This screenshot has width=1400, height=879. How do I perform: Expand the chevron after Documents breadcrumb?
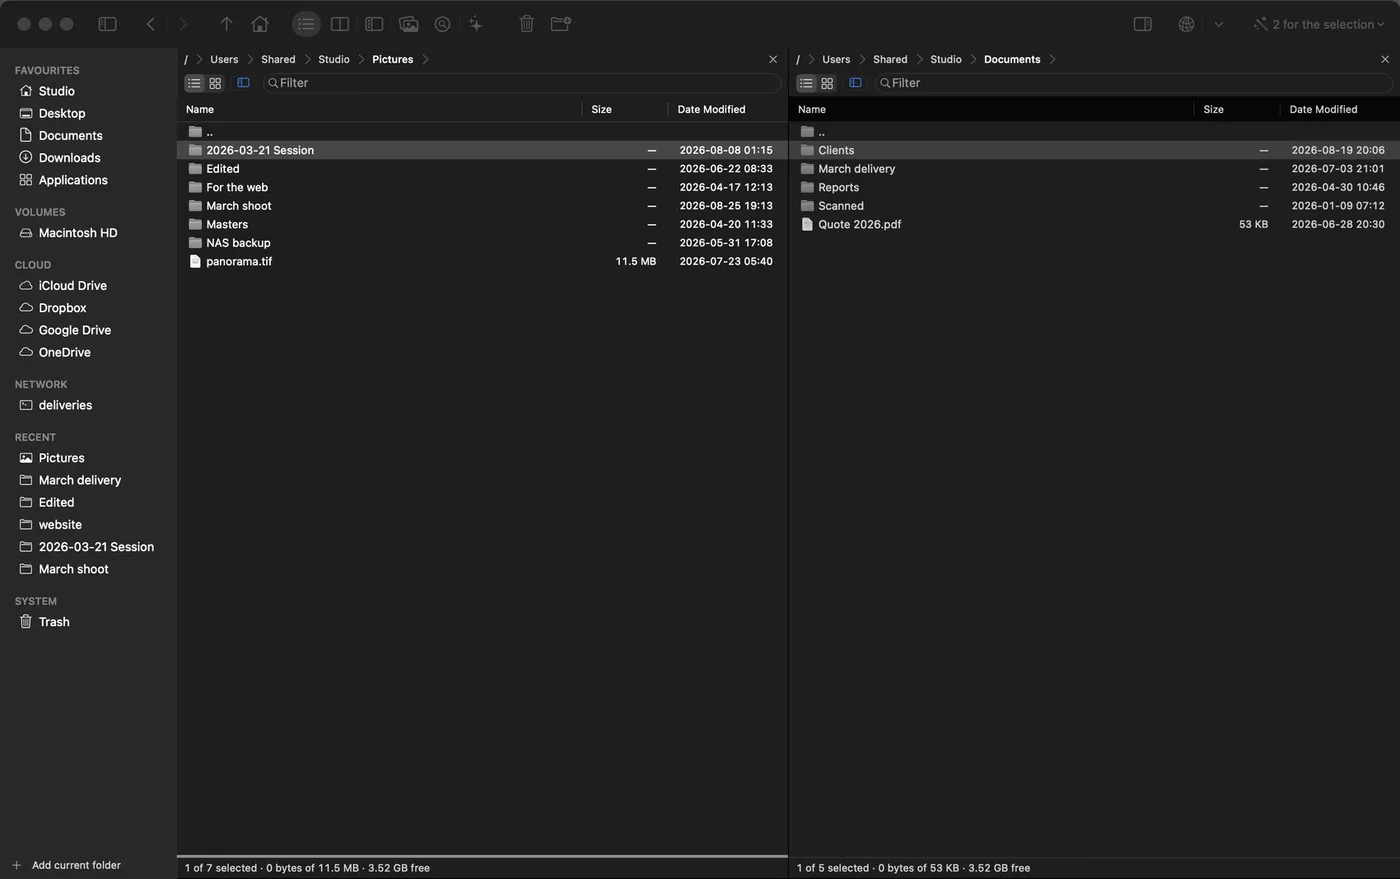[x=1052, y=59]
